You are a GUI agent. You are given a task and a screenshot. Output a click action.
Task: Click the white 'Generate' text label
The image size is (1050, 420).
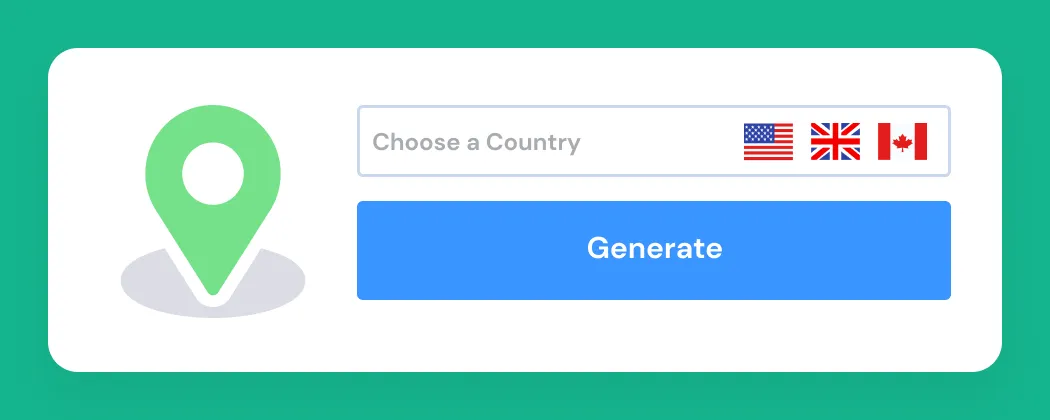[x=654, y=249]
